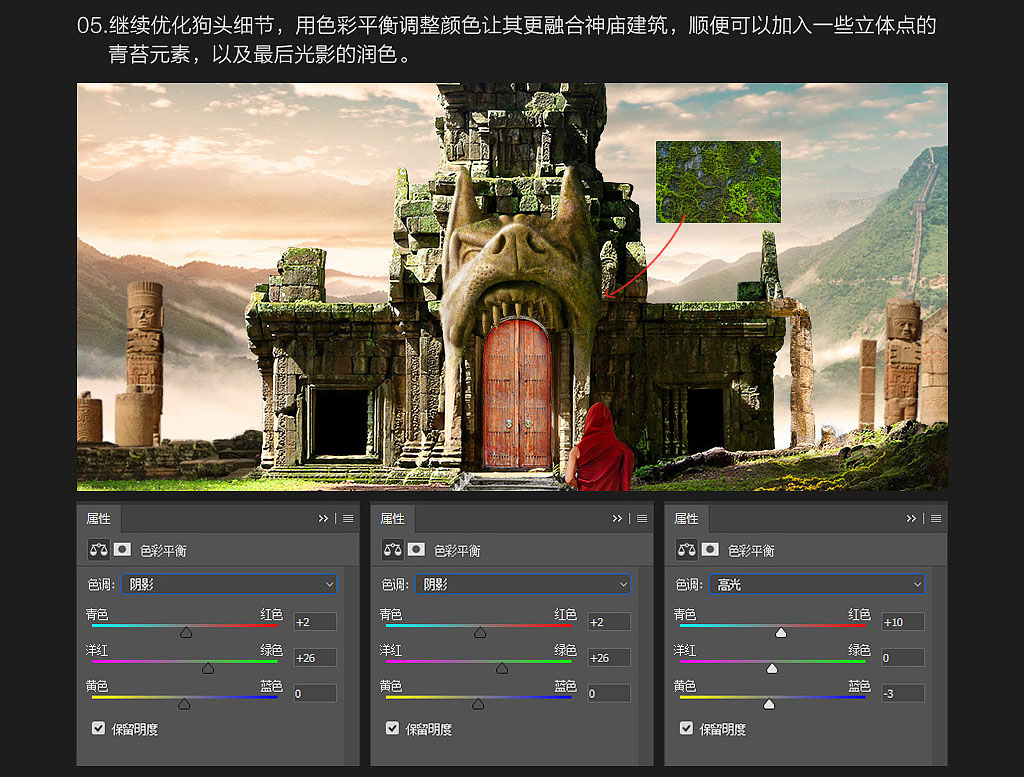Click the 青色-红色 slider handle in middle panel
The height and width of the screenshot is (777, 1024).
pos(480,632)
